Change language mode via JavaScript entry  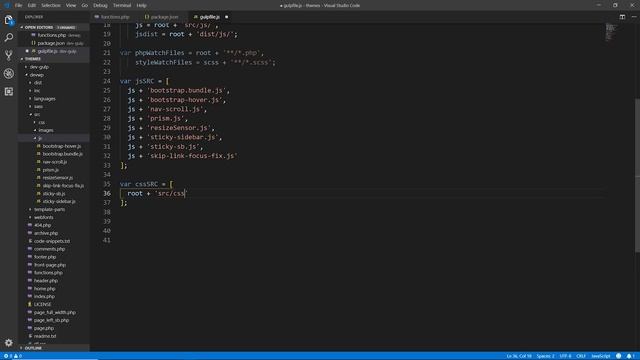601,356
